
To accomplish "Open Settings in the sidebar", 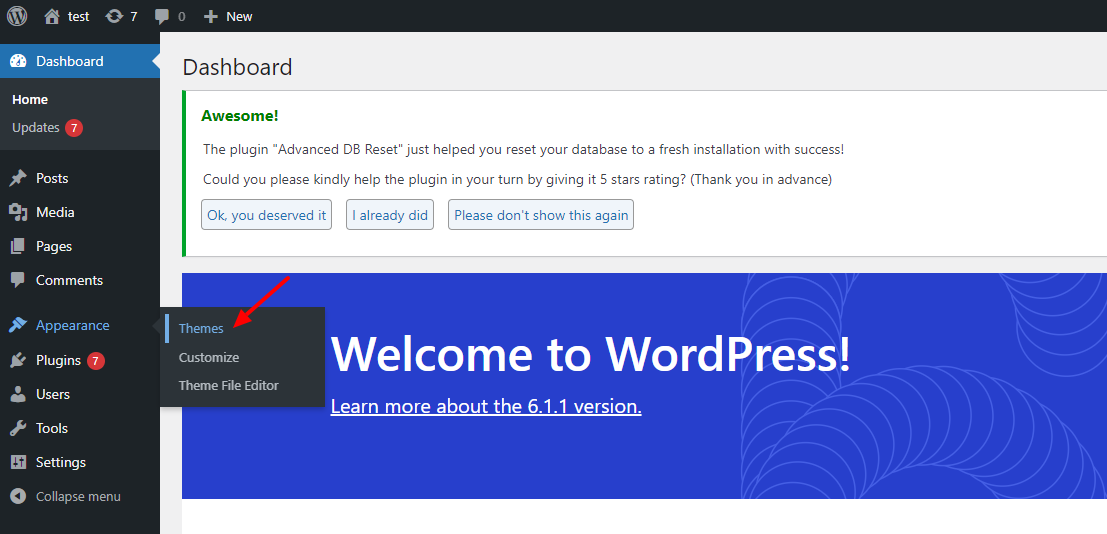I will [x=61, y=462].
